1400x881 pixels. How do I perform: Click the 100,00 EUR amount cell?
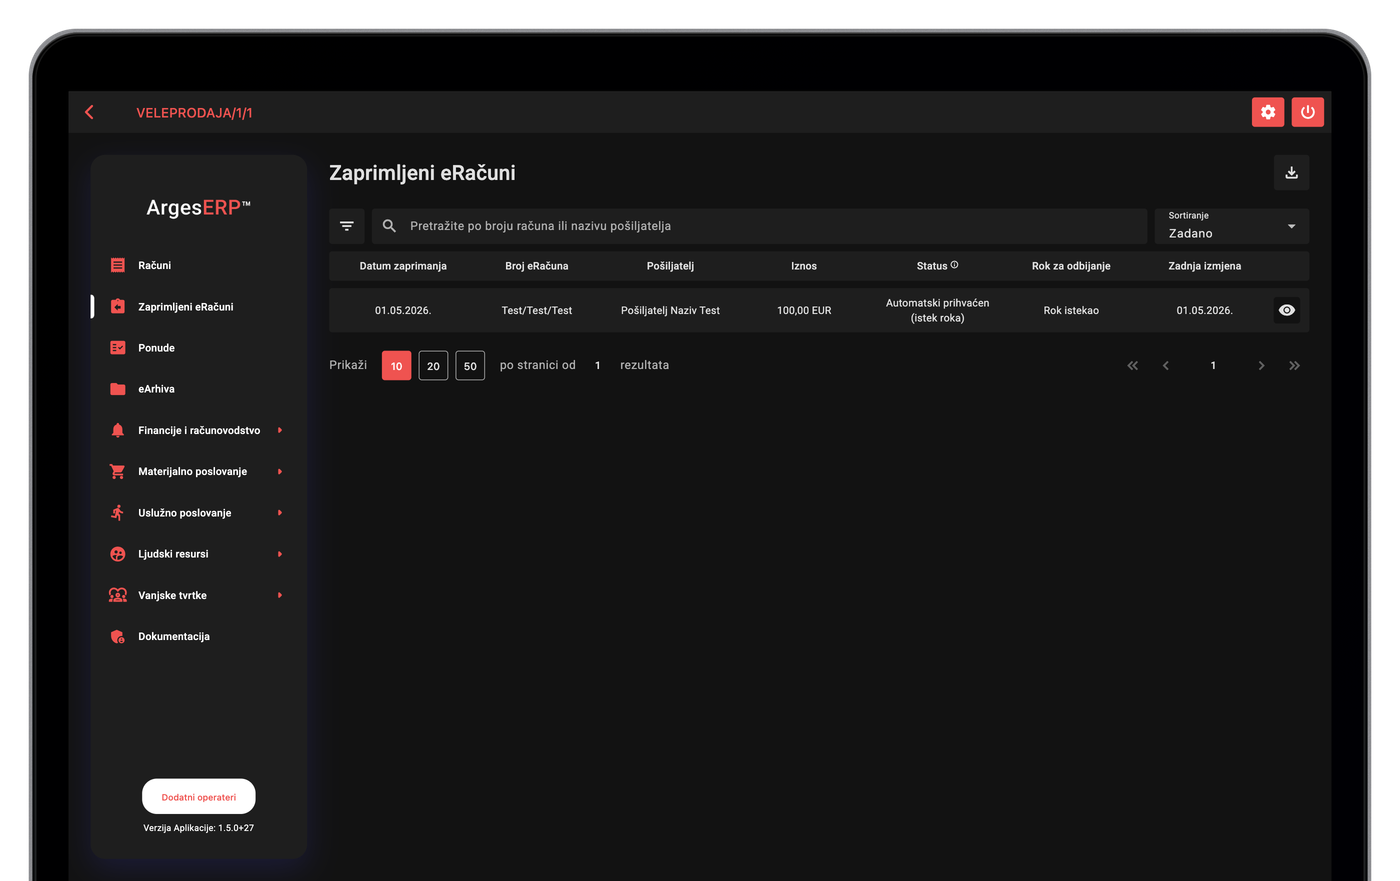tap(804, 311)
